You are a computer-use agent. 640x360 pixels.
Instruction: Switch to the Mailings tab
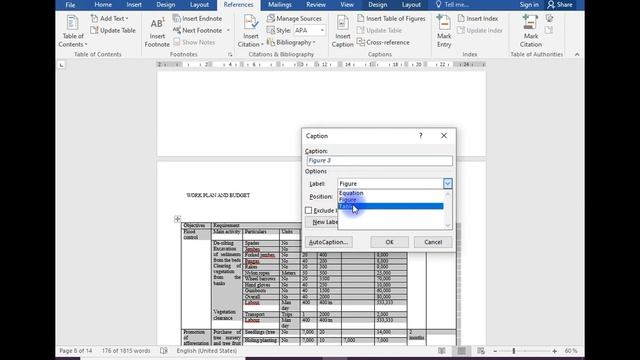[x=280, y=4]
